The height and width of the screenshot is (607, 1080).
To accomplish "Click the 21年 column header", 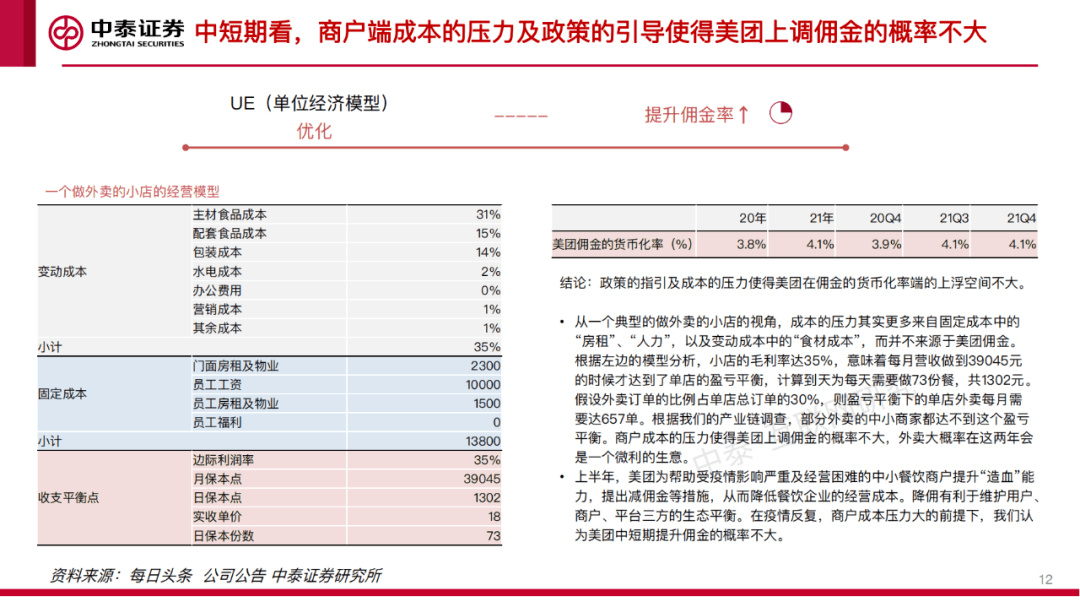I will [x=821, y=218].
